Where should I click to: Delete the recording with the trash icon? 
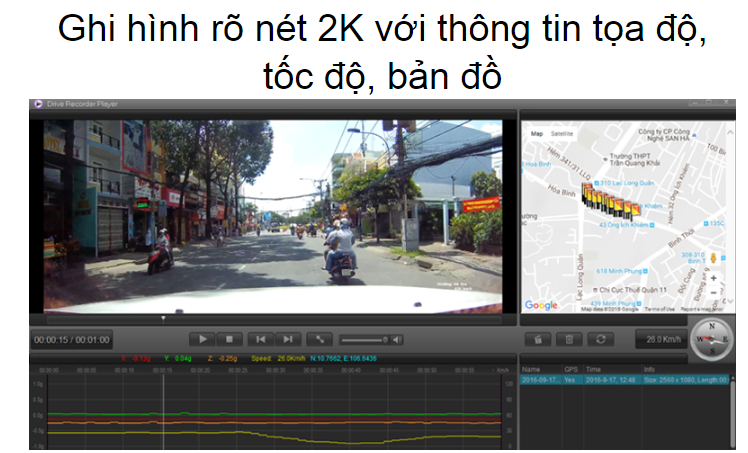[569, 340]
